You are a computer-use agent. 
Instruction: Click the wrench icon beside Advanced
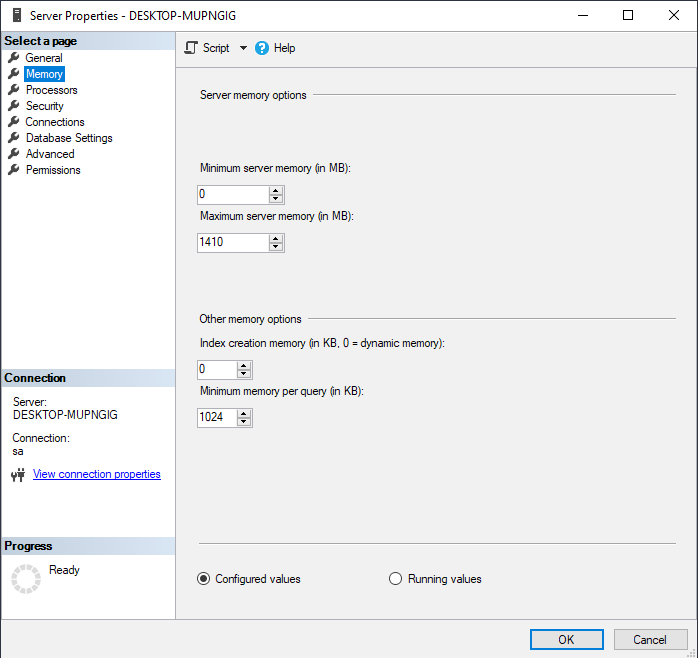(x=14, y=154)
